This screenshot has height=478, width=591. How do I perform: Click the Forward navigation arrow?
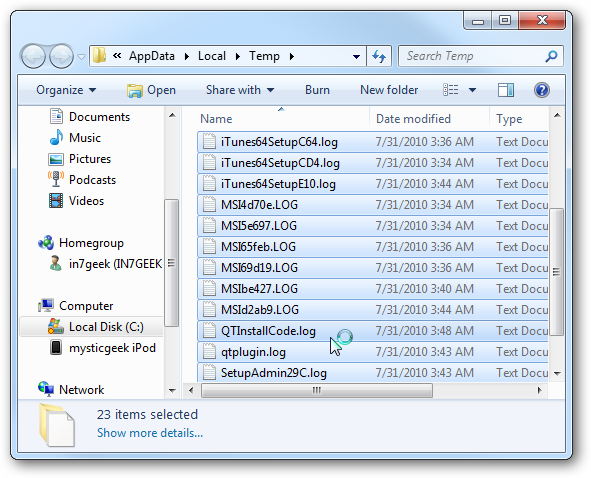(x=61, y=57)
